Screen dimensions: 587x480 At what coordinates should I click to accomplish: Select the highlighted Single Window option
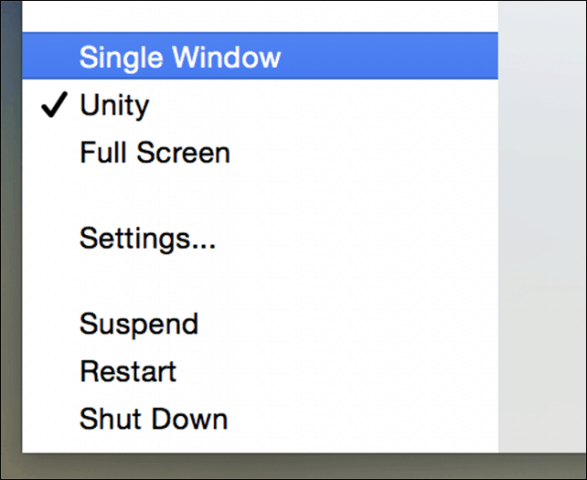pos(260,56)
